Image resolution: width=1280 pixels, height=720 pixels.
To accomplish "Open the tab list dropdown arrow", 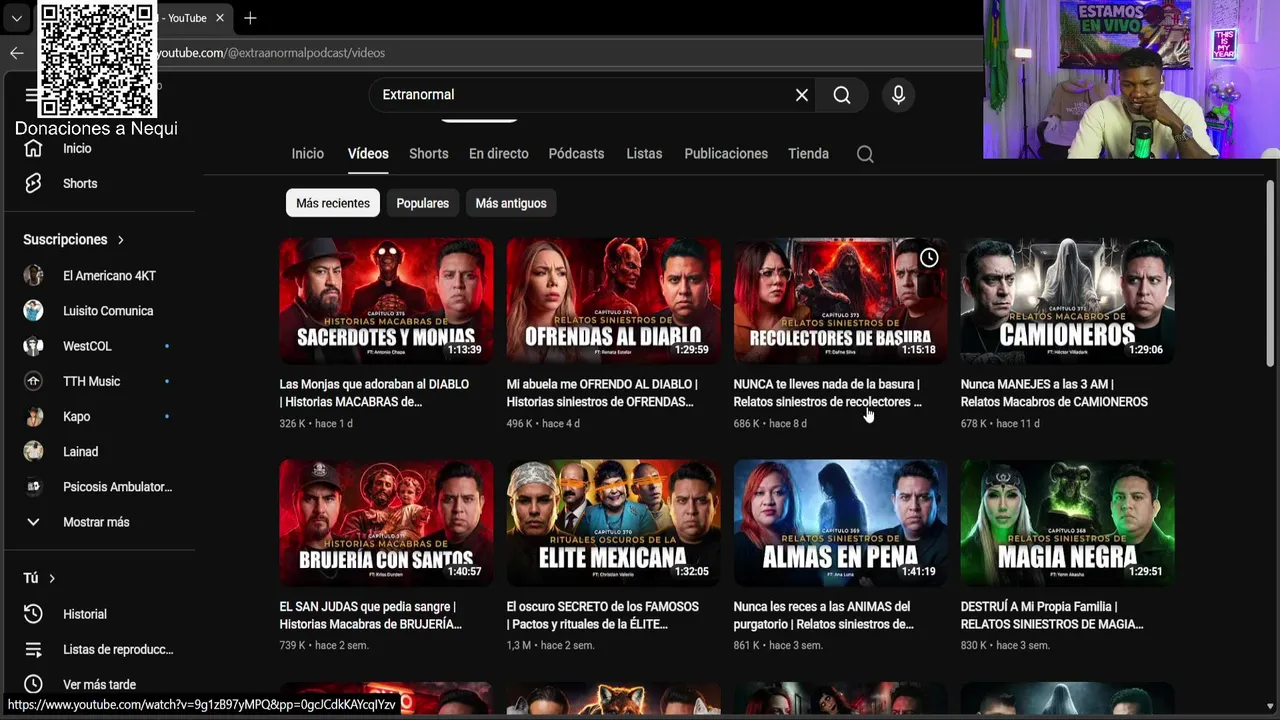I will pos(17,18).
